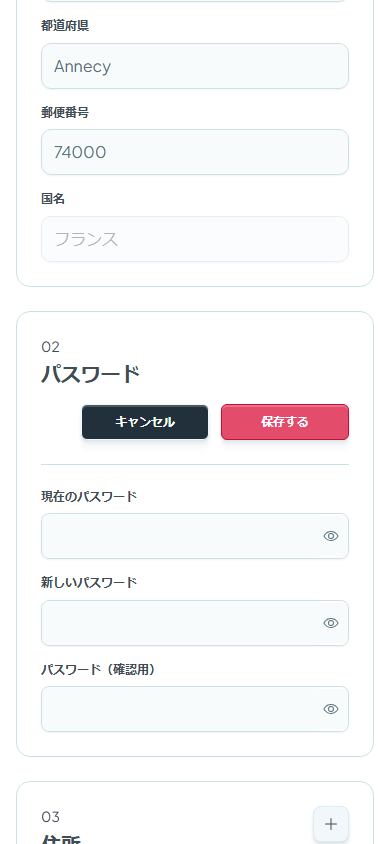This screenshot has width=390, height=844.
Task: Click the パスワード section heading
Action: click(91, 374)
